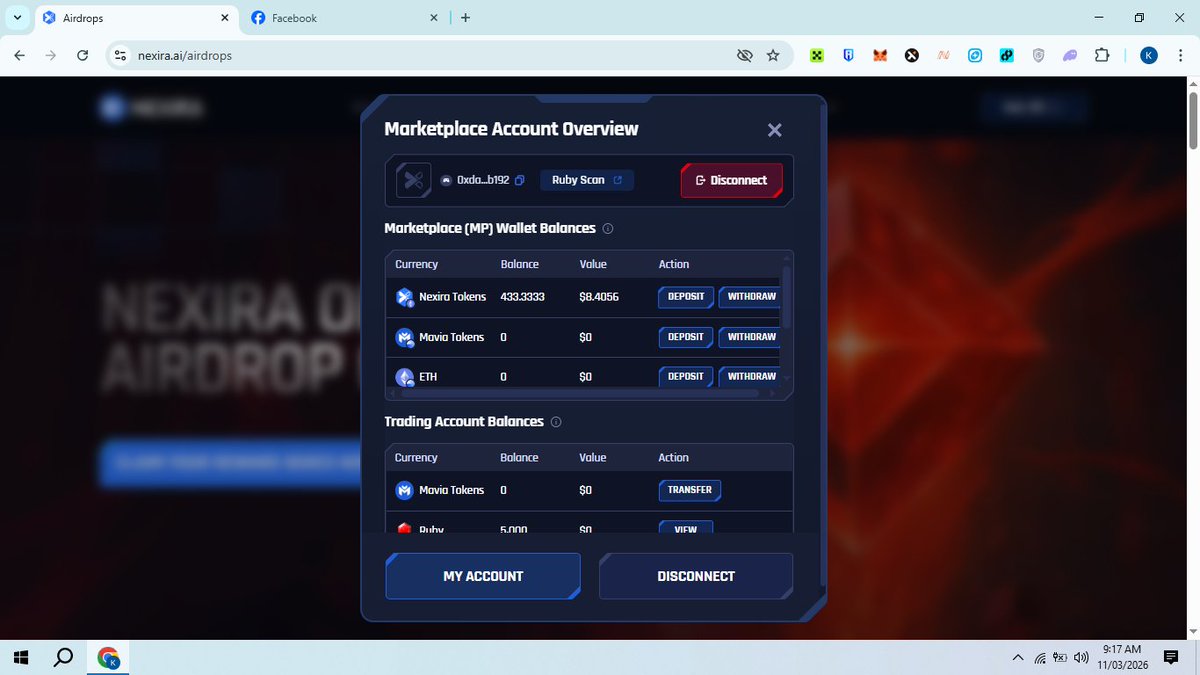Select the Nexira Tokens balance 433.3333

(x=522, y=297)
